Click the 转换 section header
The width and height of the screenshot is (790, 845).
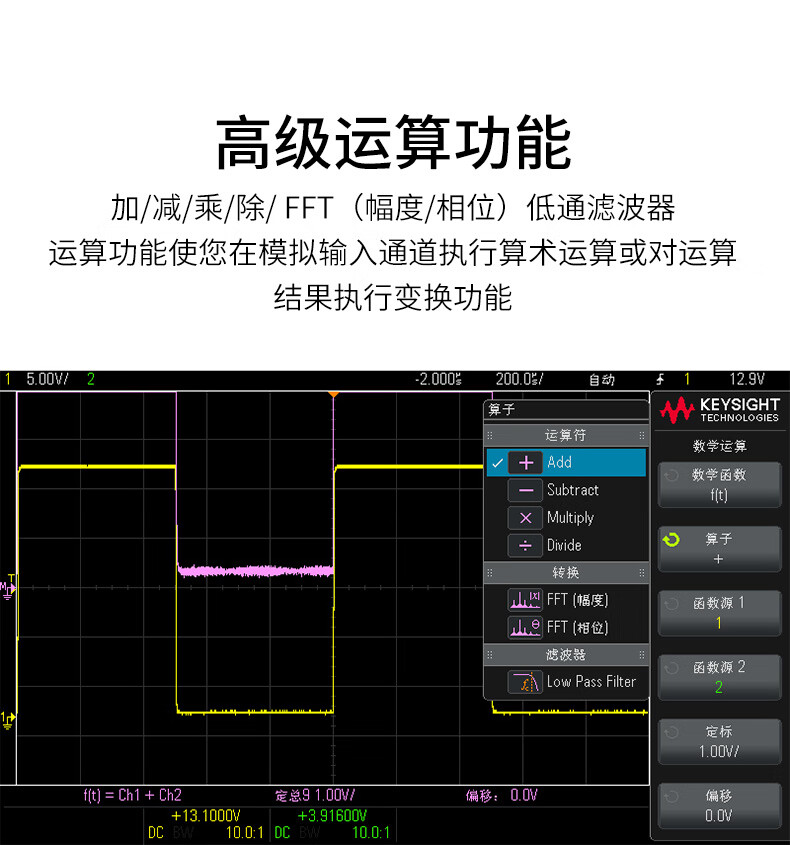click(x=566, y=572)
